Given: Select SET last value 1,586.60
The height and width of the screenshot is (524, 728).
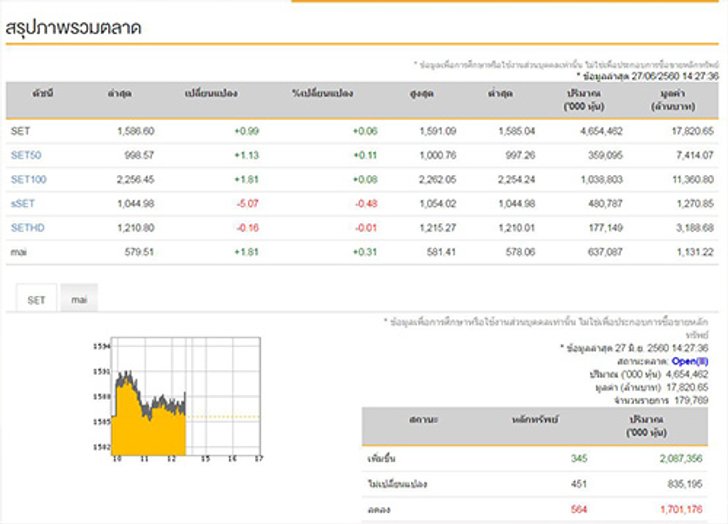Looking at the screenshot, I should point(136,131).
